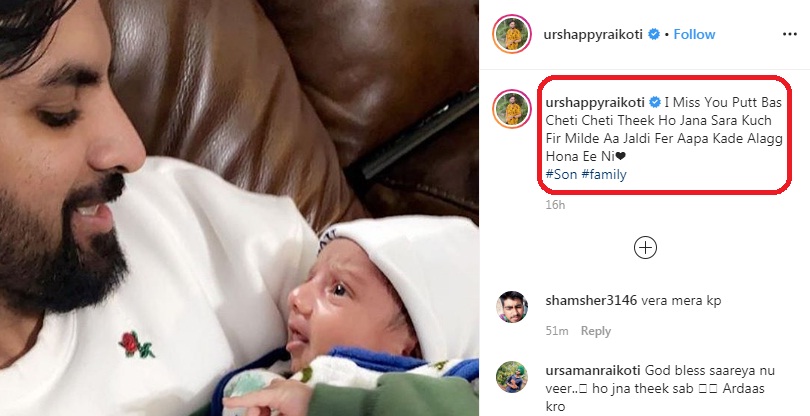Viewport: 810px width, 416px height.
Task: Open the #Son hashtag
Action: pyautogui.click(x=559, y=174)
